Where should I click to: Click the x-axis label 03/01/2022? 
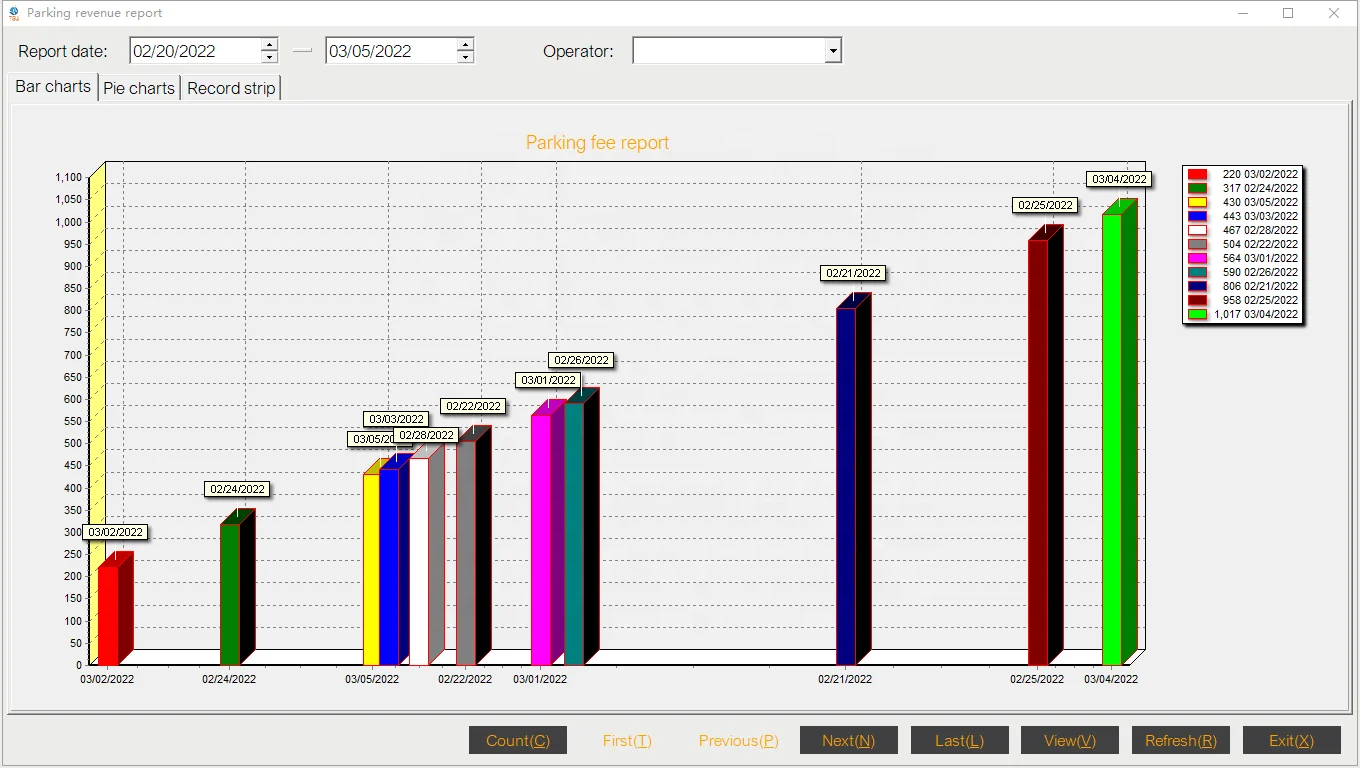tap(540, 679)
